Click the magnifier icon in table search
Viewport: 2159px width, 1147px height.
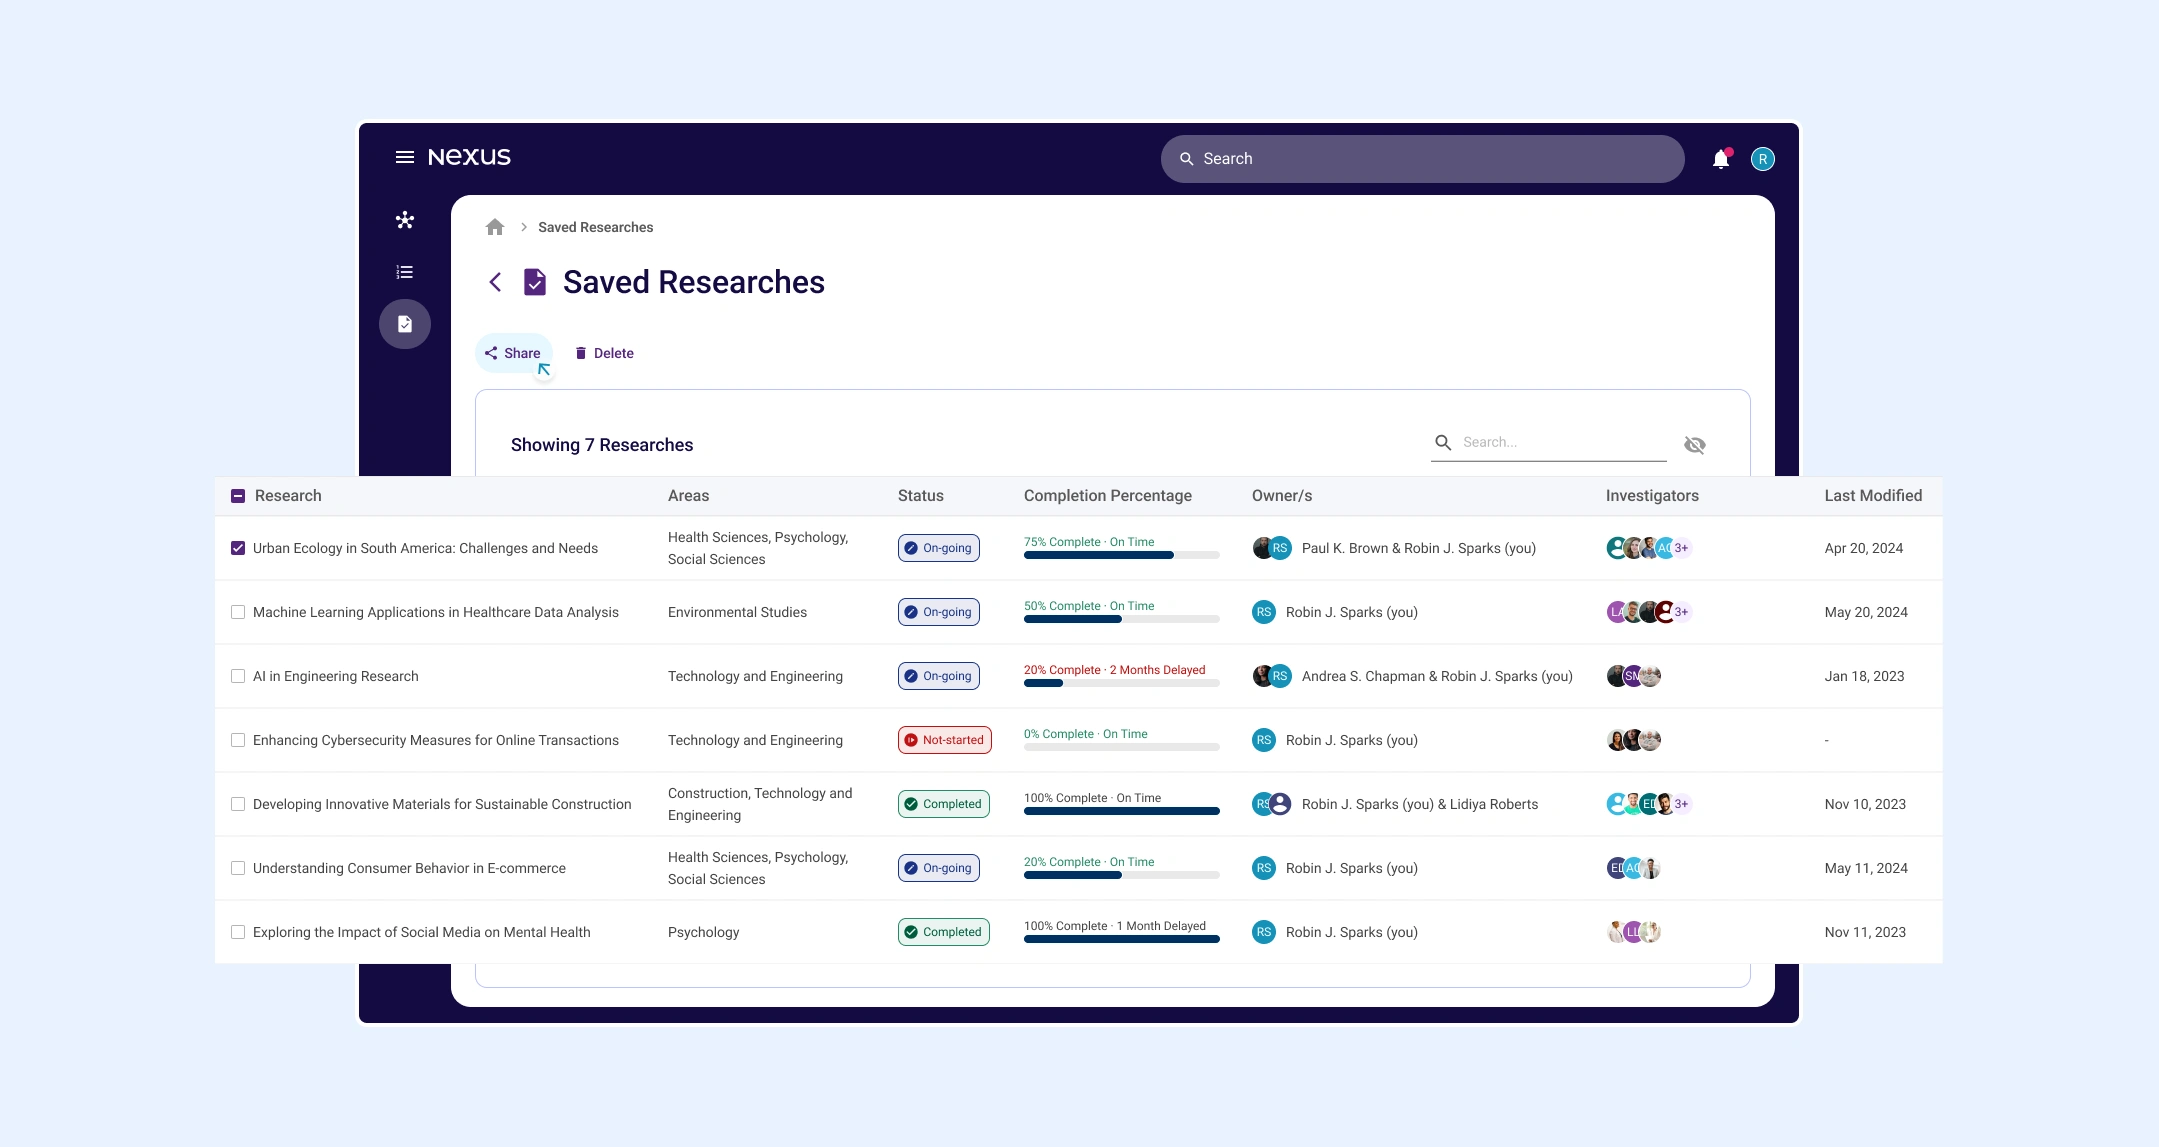[1443, 442]
